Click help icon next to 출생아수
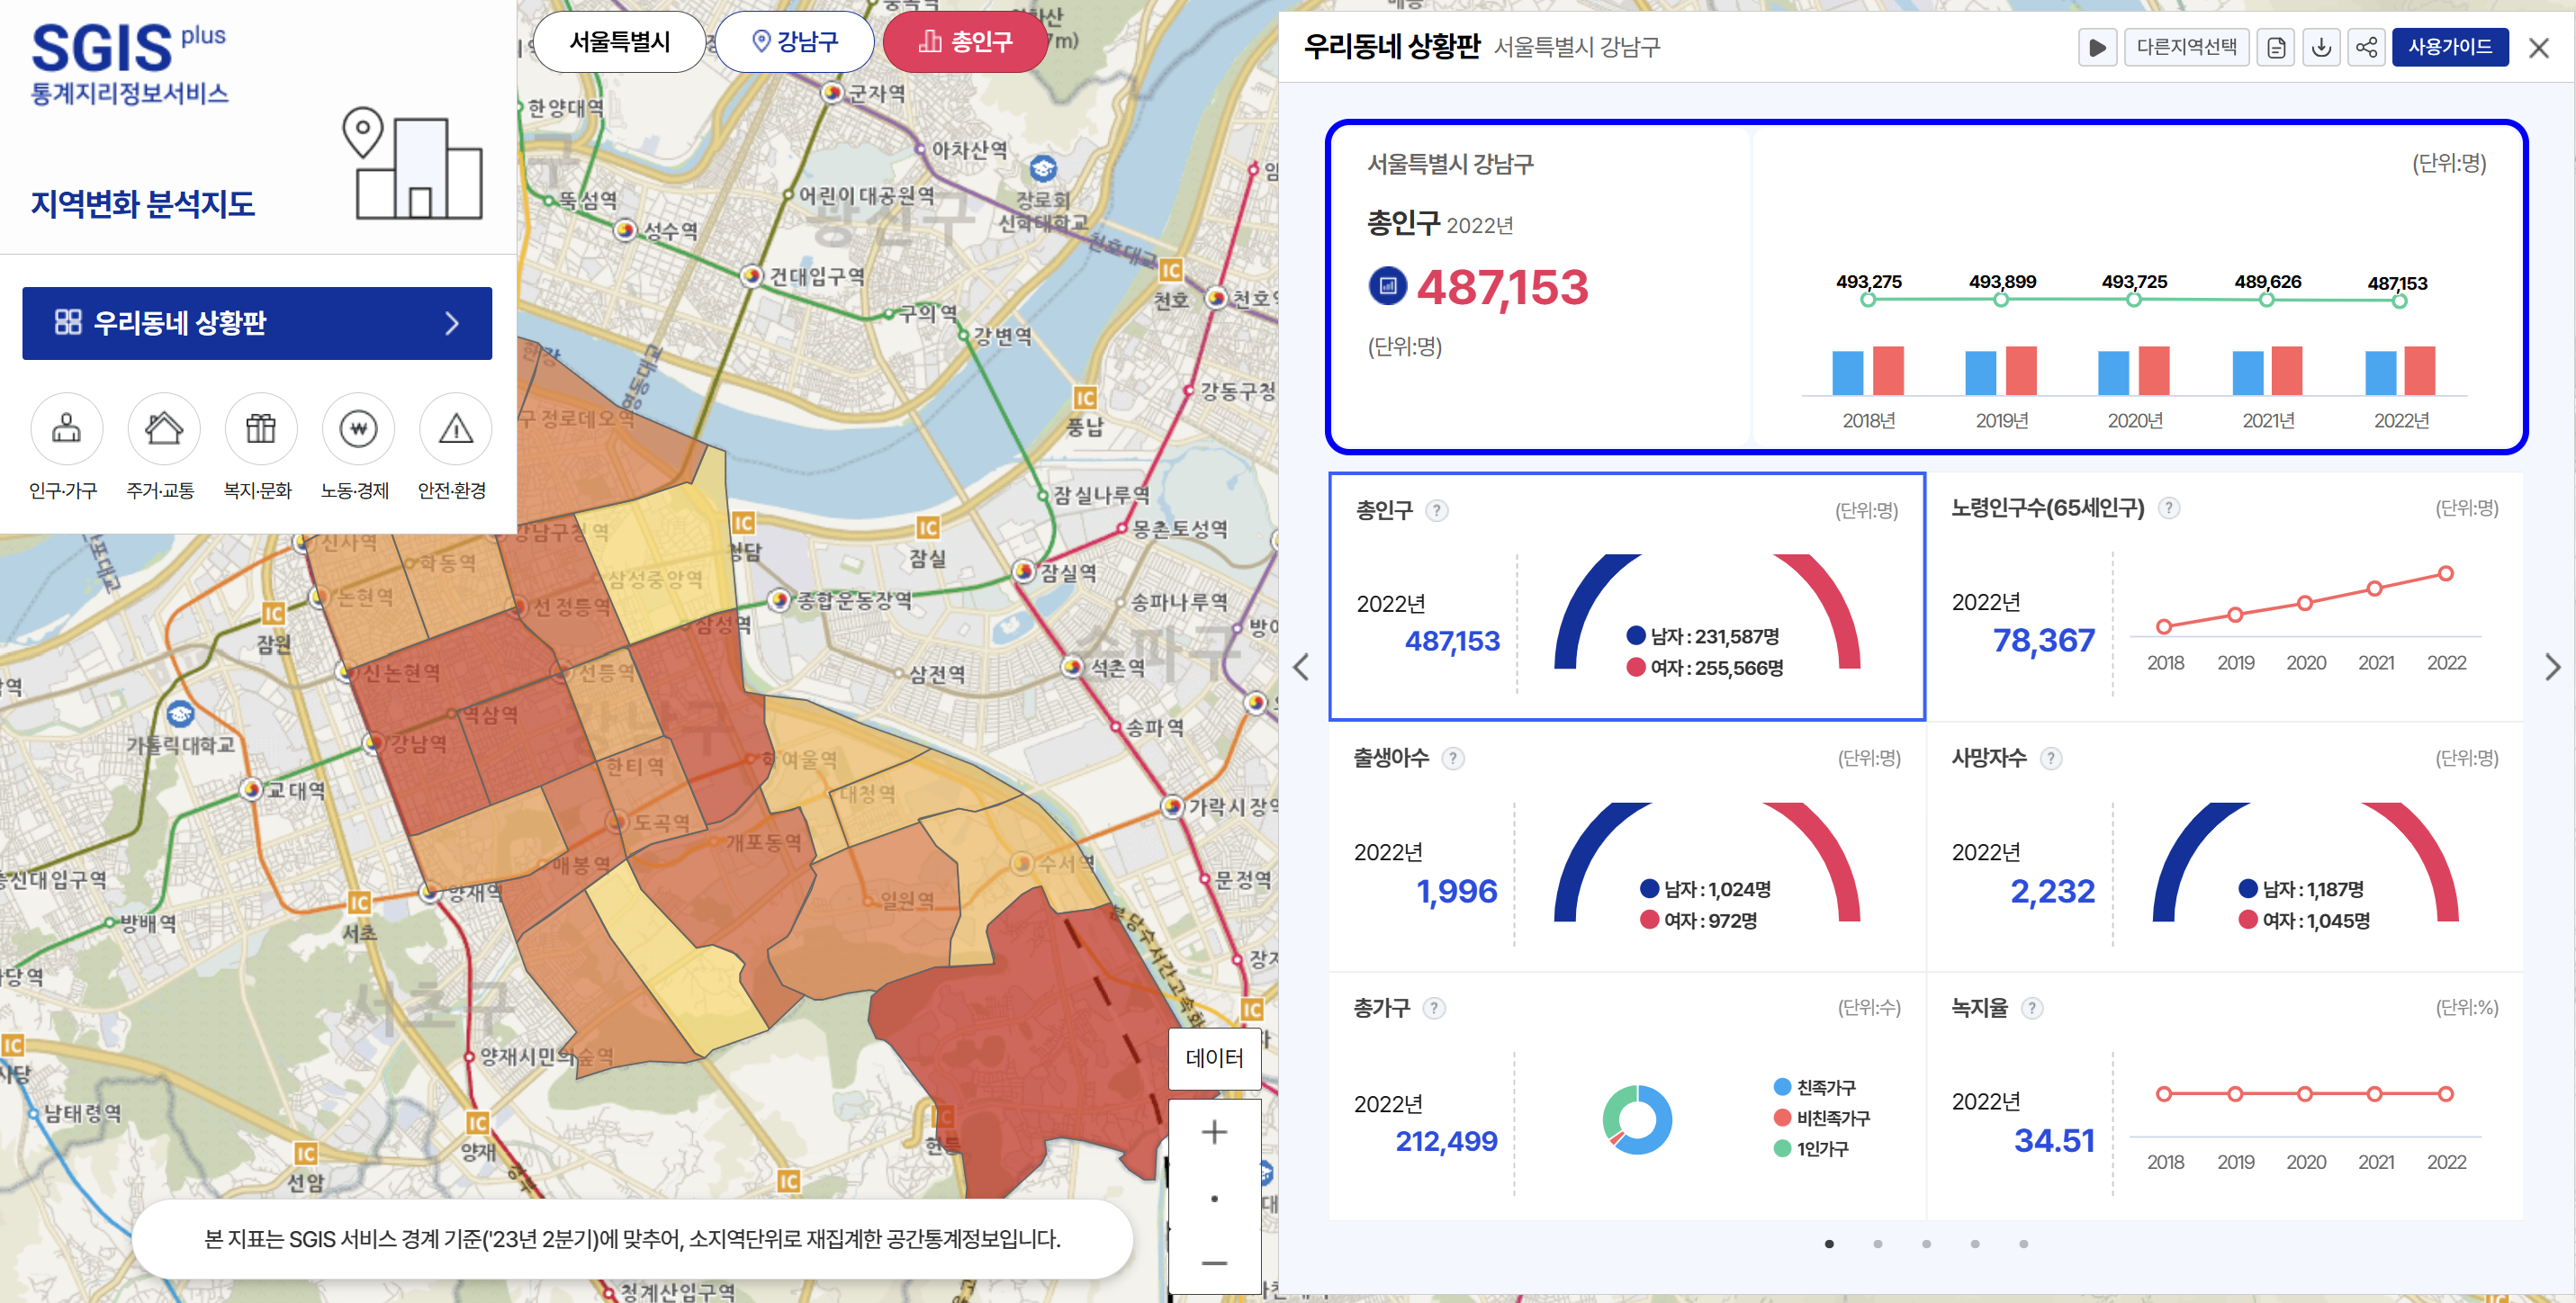 tap(1453, 758)
